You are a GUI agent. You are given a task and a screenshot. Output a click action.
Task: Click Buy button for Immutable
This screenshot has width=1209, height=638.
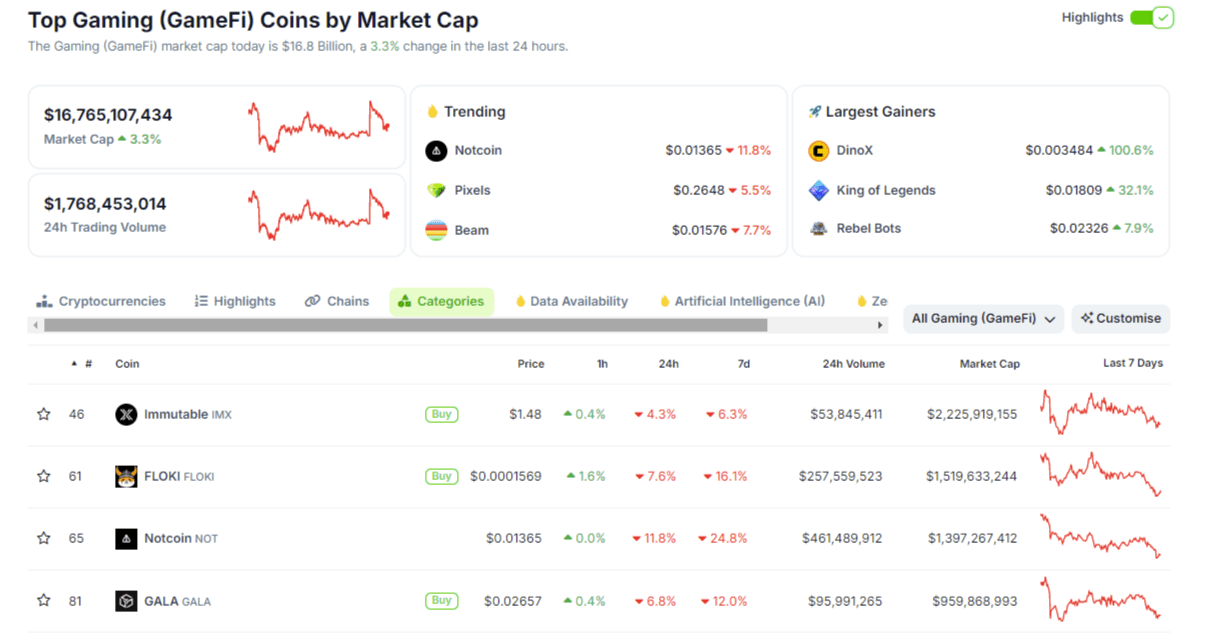tap(441, 414)
